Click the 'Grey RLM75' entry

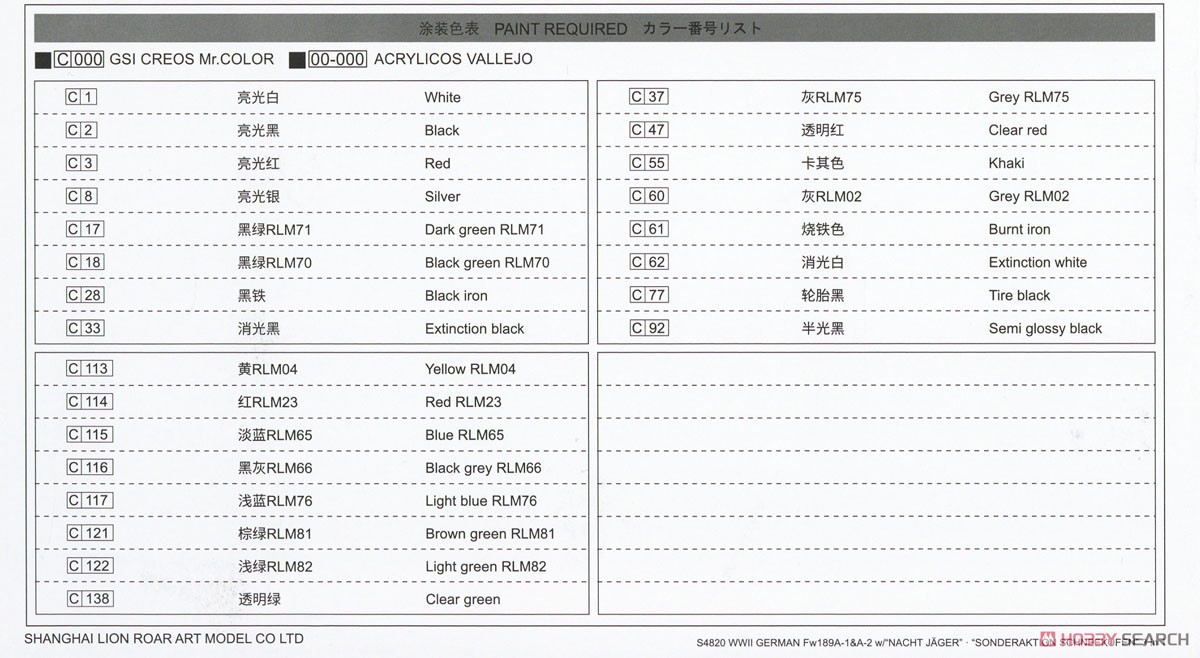coord(1028,97)
